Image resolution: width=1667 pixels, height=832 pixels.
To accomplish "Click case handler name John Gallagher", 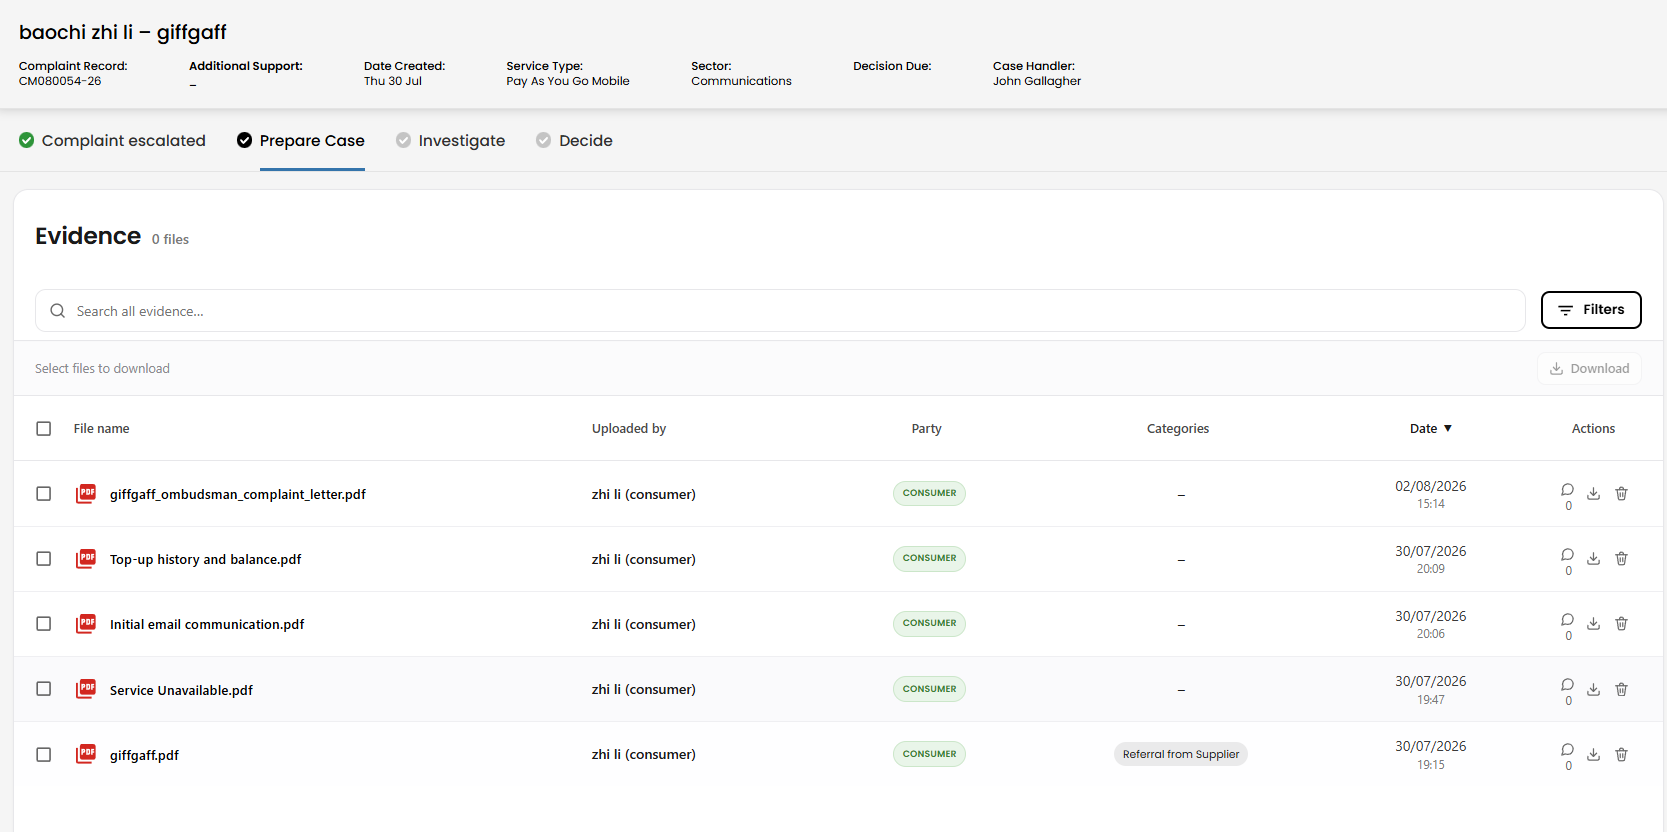I will [1037, 81].
